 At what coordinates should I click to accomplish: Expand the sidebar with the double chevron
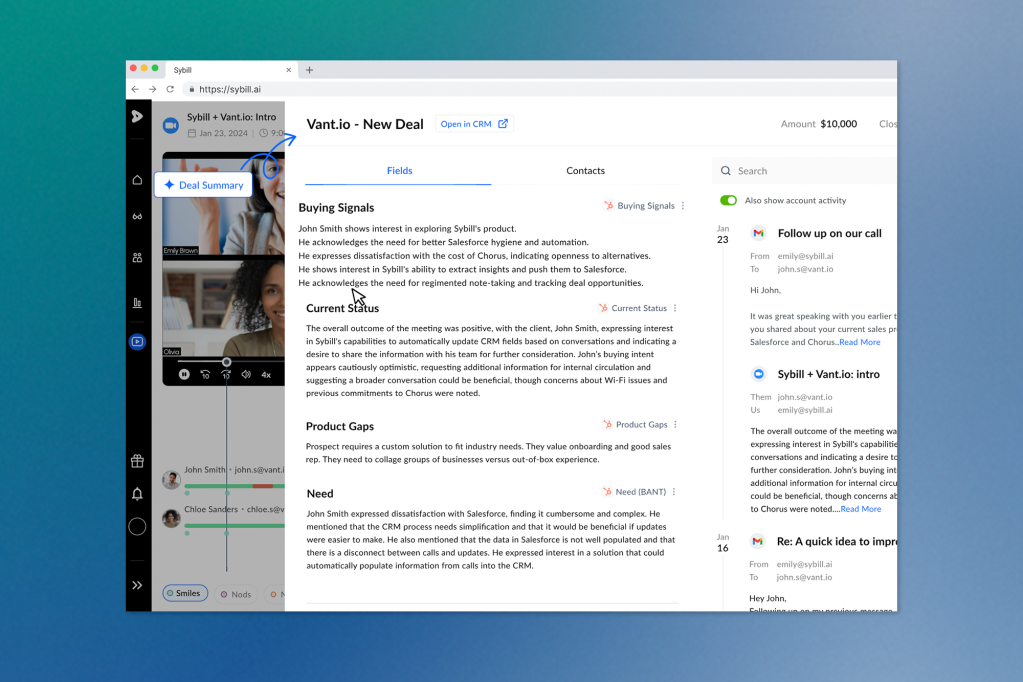click(x=137, y=585)
